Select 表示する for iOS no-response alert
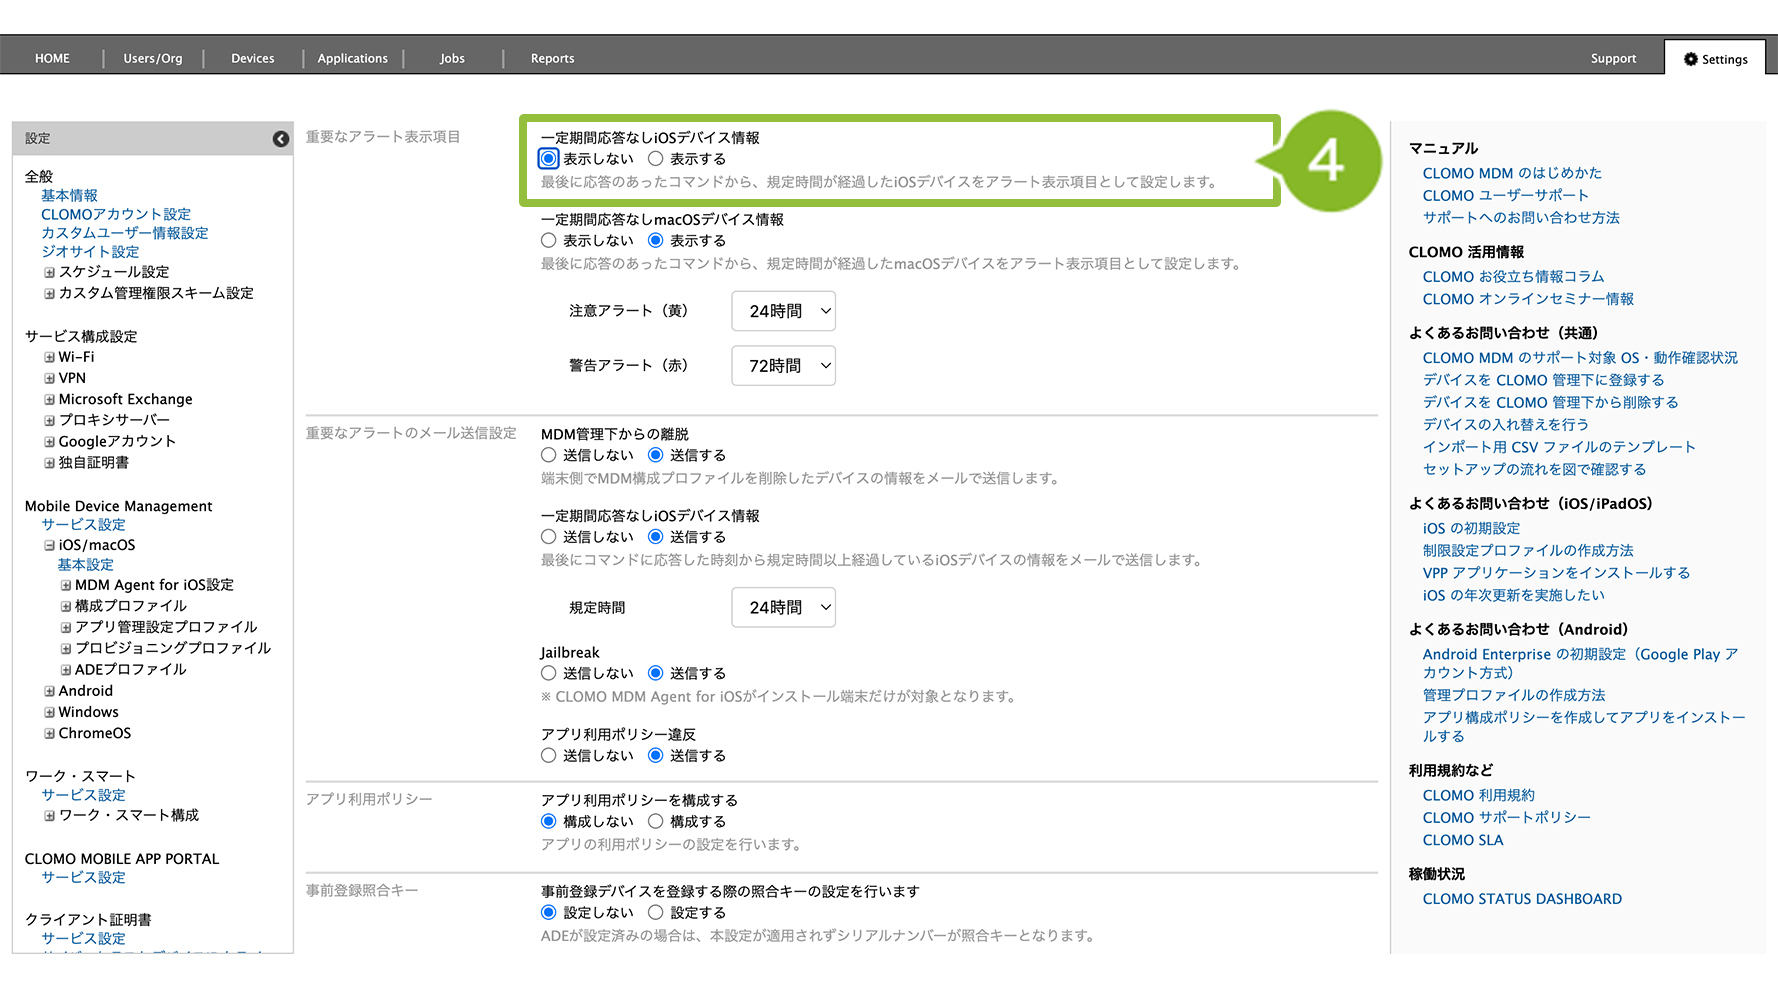The width and height of the screenshot is (1778, 1000). 655,158
